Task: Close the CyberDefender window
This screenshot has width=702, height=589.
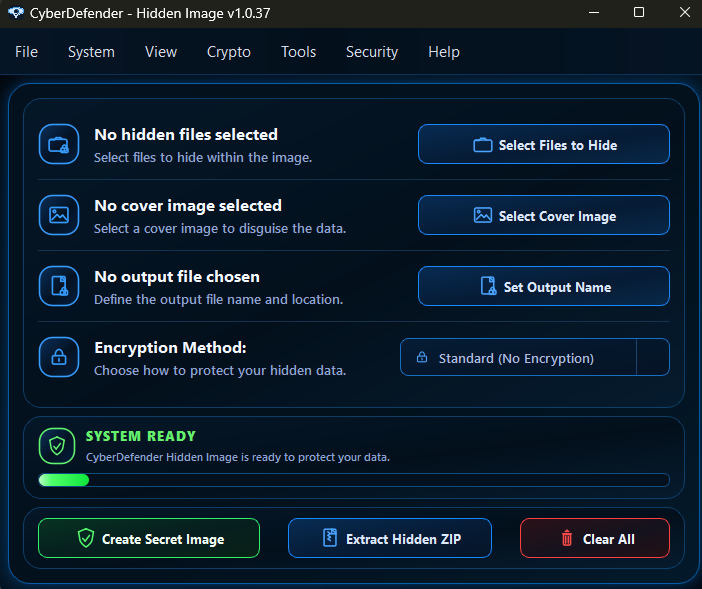Action: 685,13
